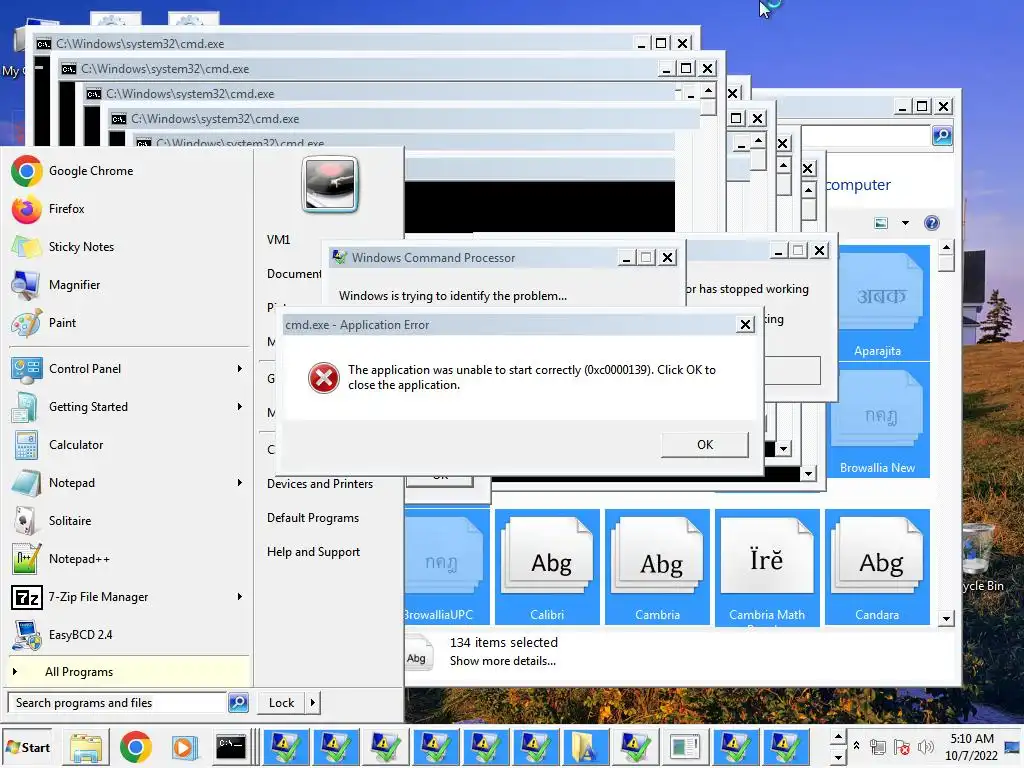Screen dimensions: 1024x768
Task: Click the taskbar scroll down arrow
Action: click(x=839, y=757)
